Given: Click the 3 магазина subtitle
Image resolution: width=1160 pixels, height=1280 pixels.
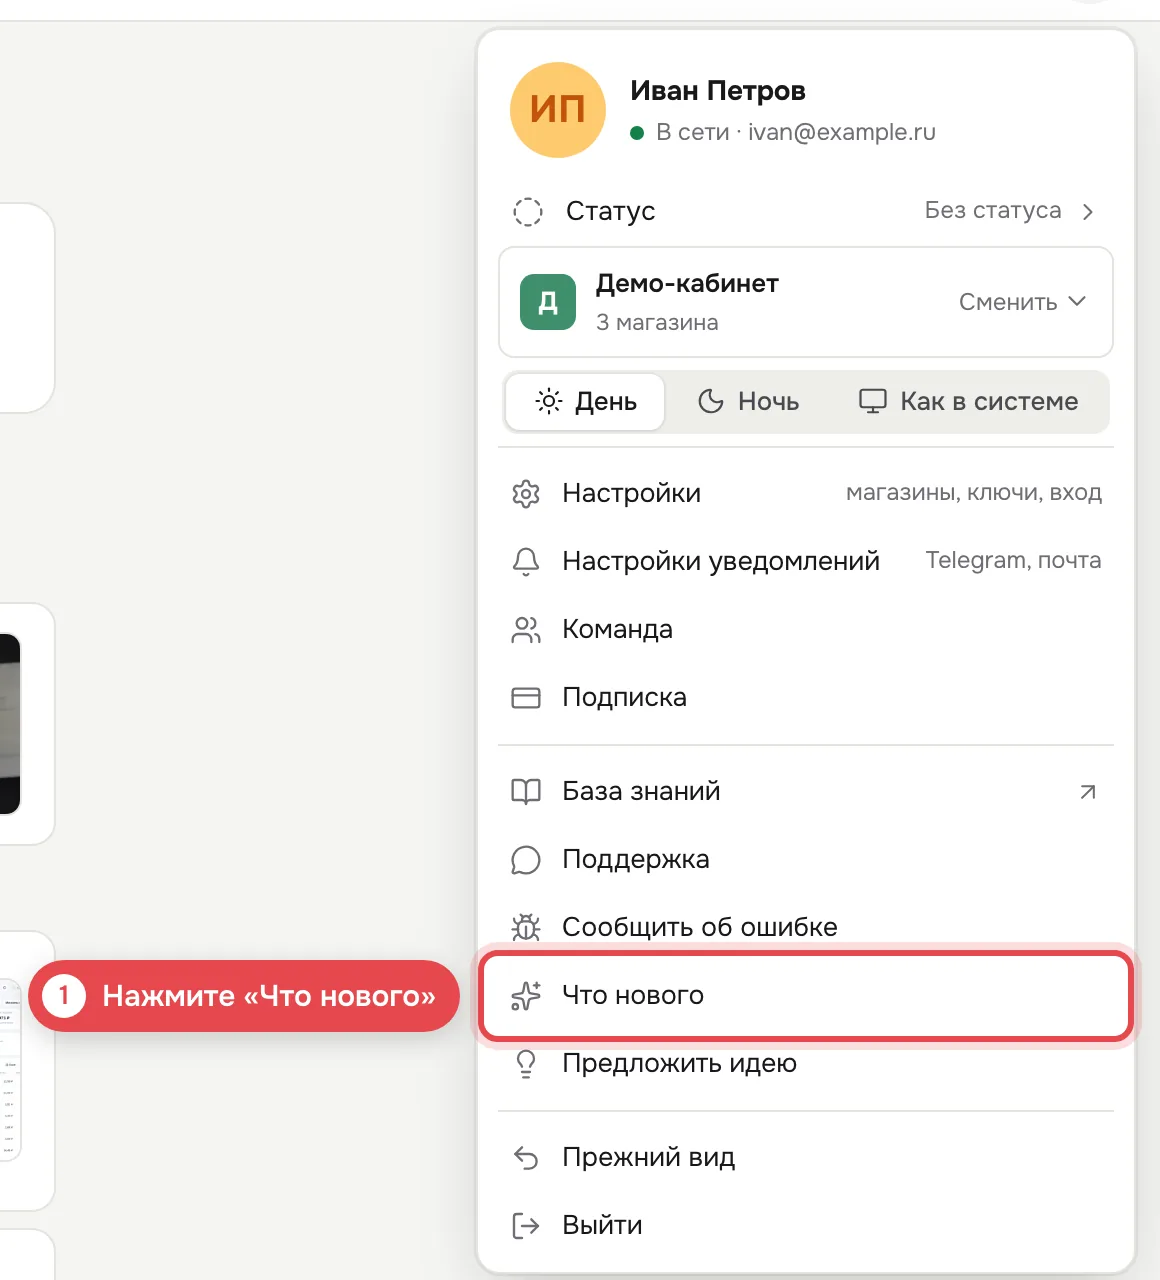Looking at the screenshot, I should [x=657, y=323].
